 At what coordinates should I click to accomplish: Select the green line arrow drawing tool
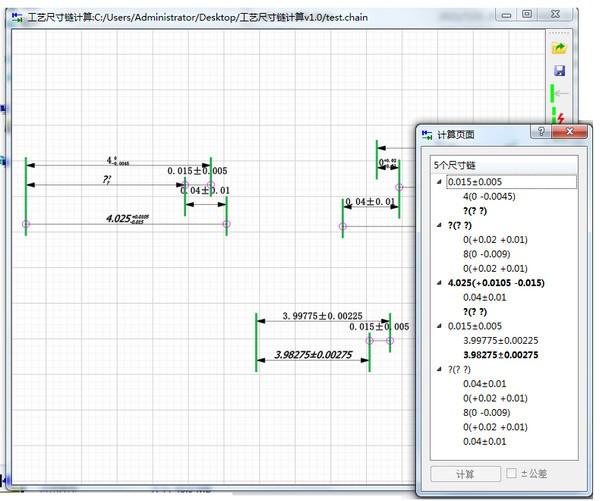coord(559,93)
